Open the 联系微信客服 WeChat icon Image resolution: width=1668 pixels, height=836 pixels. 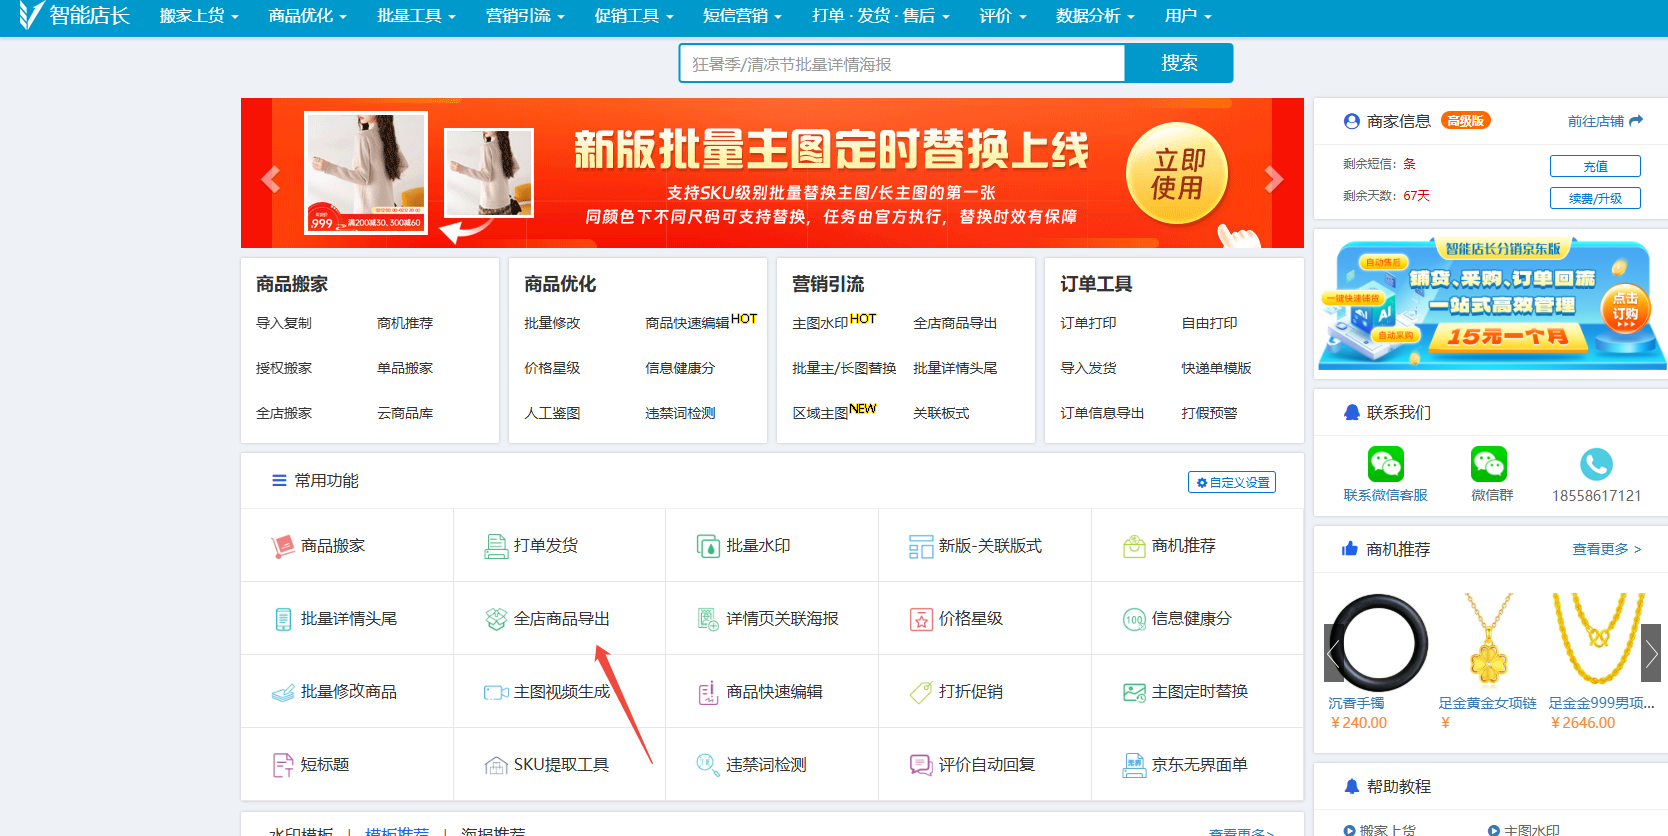coord(1385,464)
